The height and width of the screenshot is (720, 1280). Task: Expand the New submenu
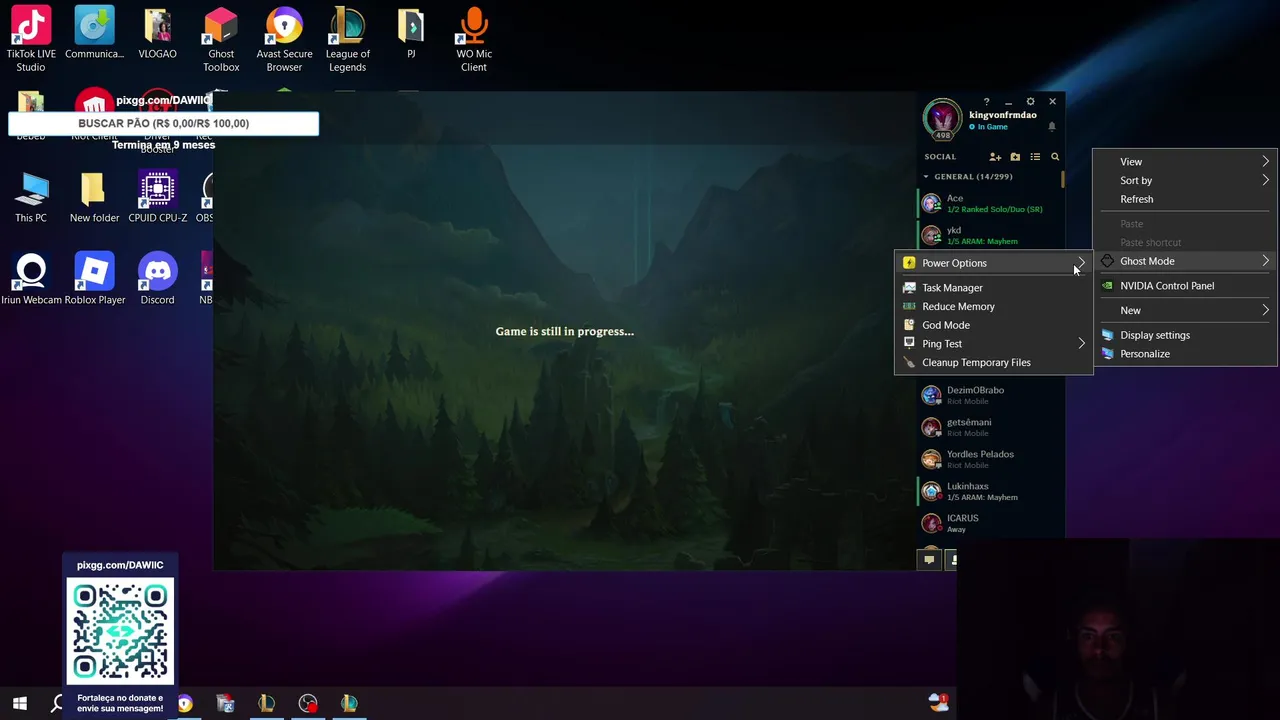click(x=1184, y=311)
